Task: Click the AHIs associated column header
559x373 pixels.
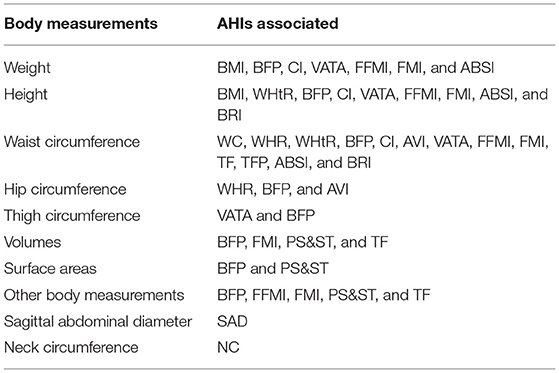Action: coord(278,24)
